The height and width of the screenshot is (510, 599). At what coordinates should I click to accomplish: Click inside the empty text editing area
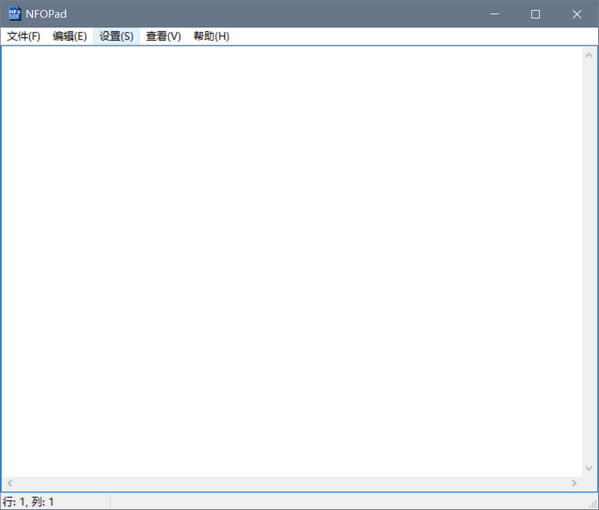292,261
